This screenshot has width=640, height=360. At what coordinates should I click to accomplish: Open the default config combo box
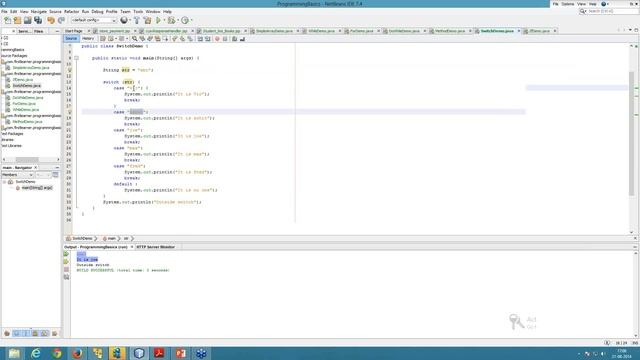94,20
